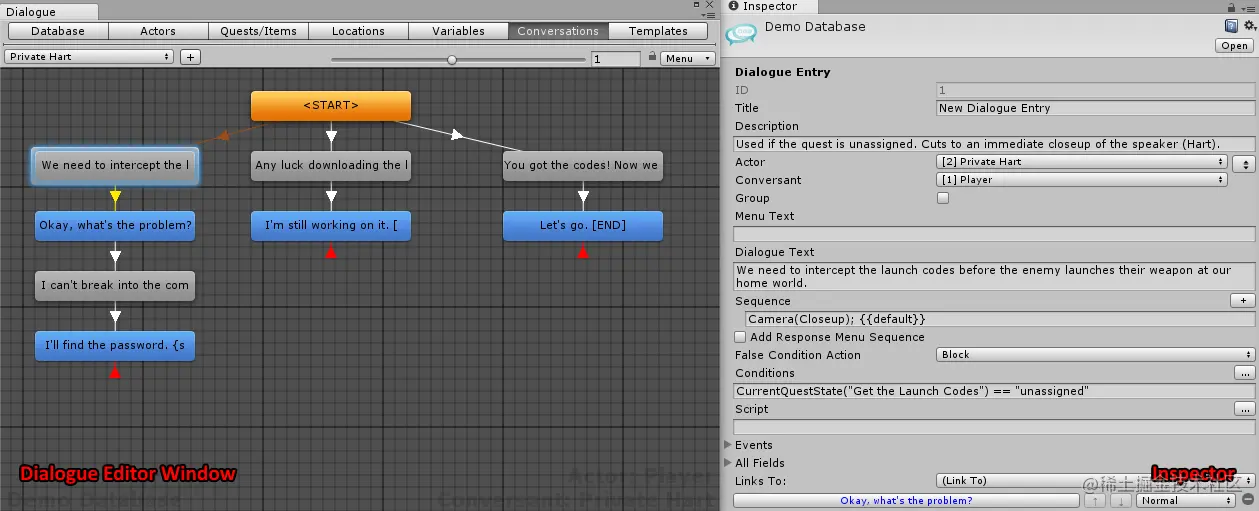Open the link priority dropdown 'Normal'
Viewport: 1259px width, 511px height.
(x=1187, y=500)
